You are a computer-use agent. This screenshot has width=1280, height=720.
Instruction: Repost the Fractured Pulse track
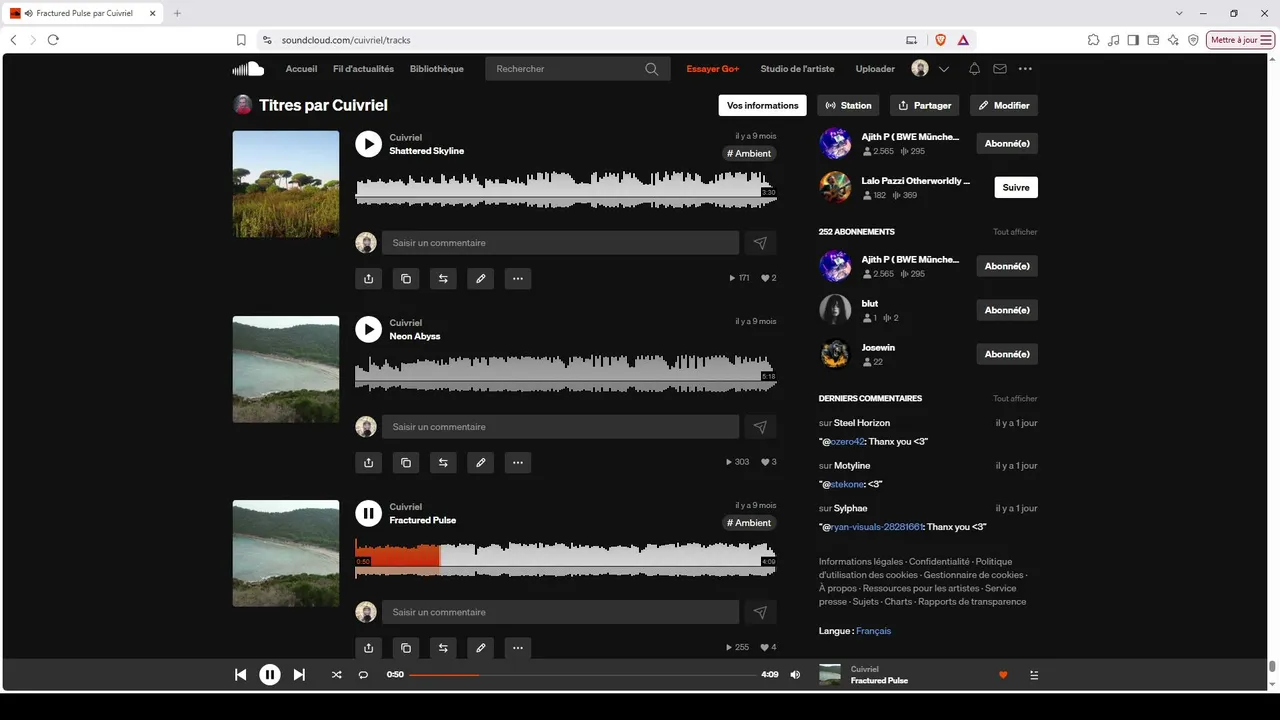click(x=443, y=647)
